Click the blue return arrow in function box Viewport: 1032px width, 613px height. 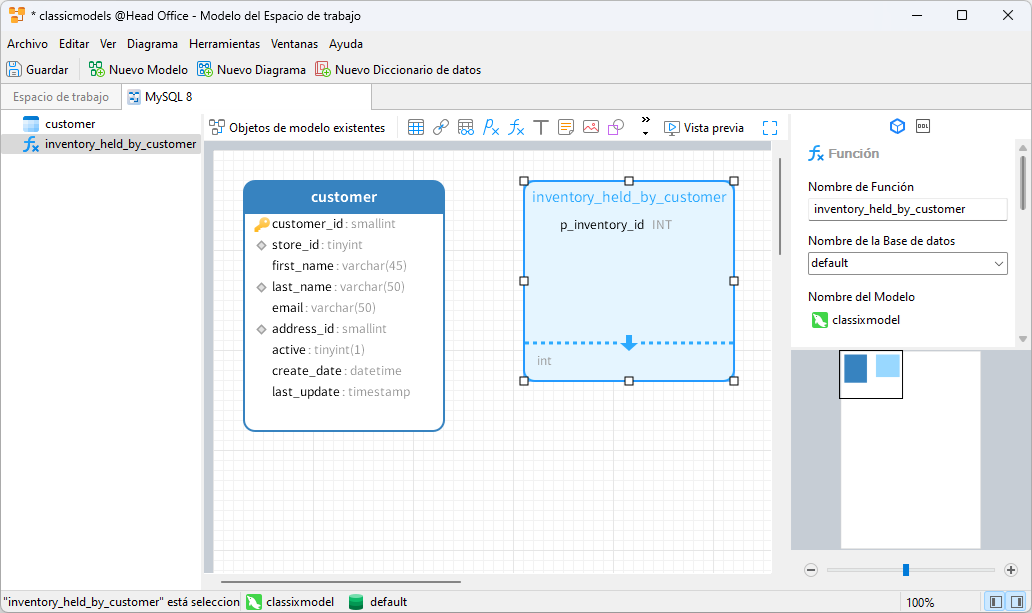(629, 342)
